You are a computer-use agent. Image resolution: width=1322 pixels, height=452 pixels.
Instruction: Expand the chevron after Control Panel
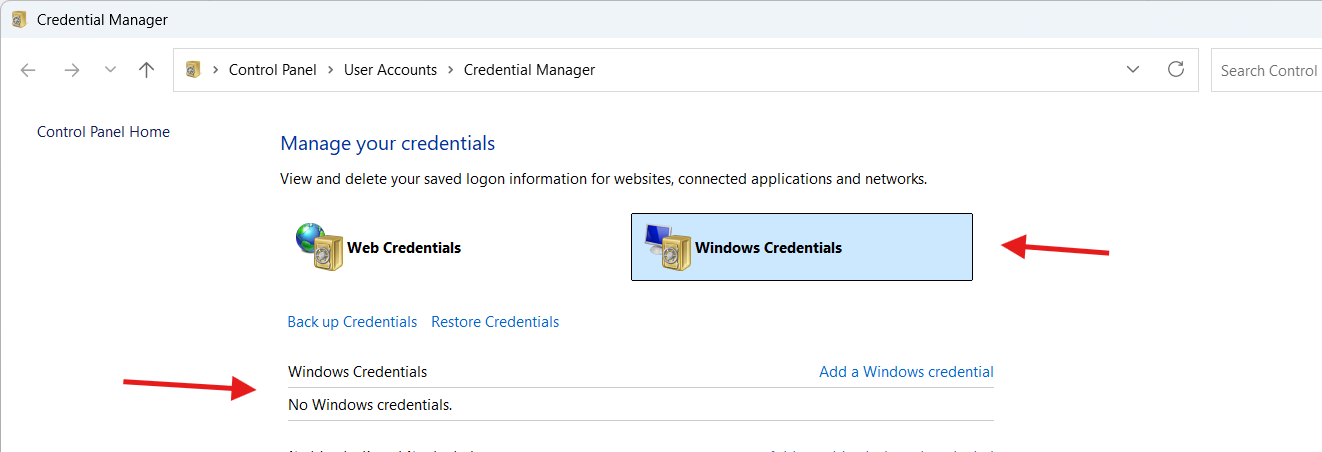tap(330, 70)
